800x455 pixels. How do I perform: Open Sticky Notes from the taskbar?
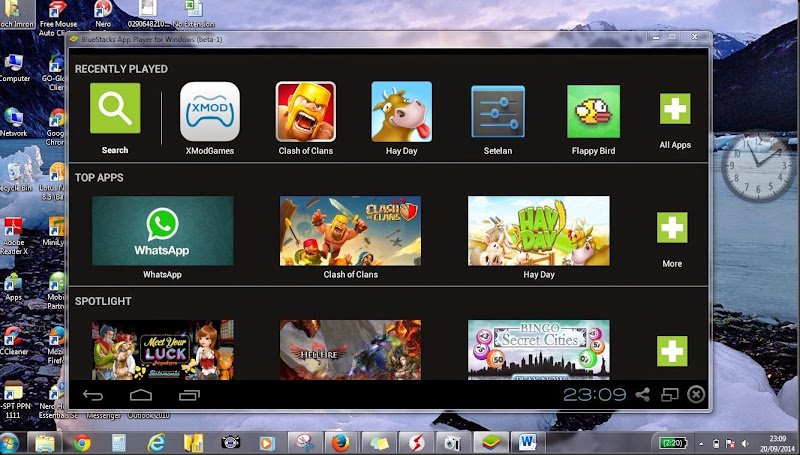pyautogui.click(x=379, y=443)
